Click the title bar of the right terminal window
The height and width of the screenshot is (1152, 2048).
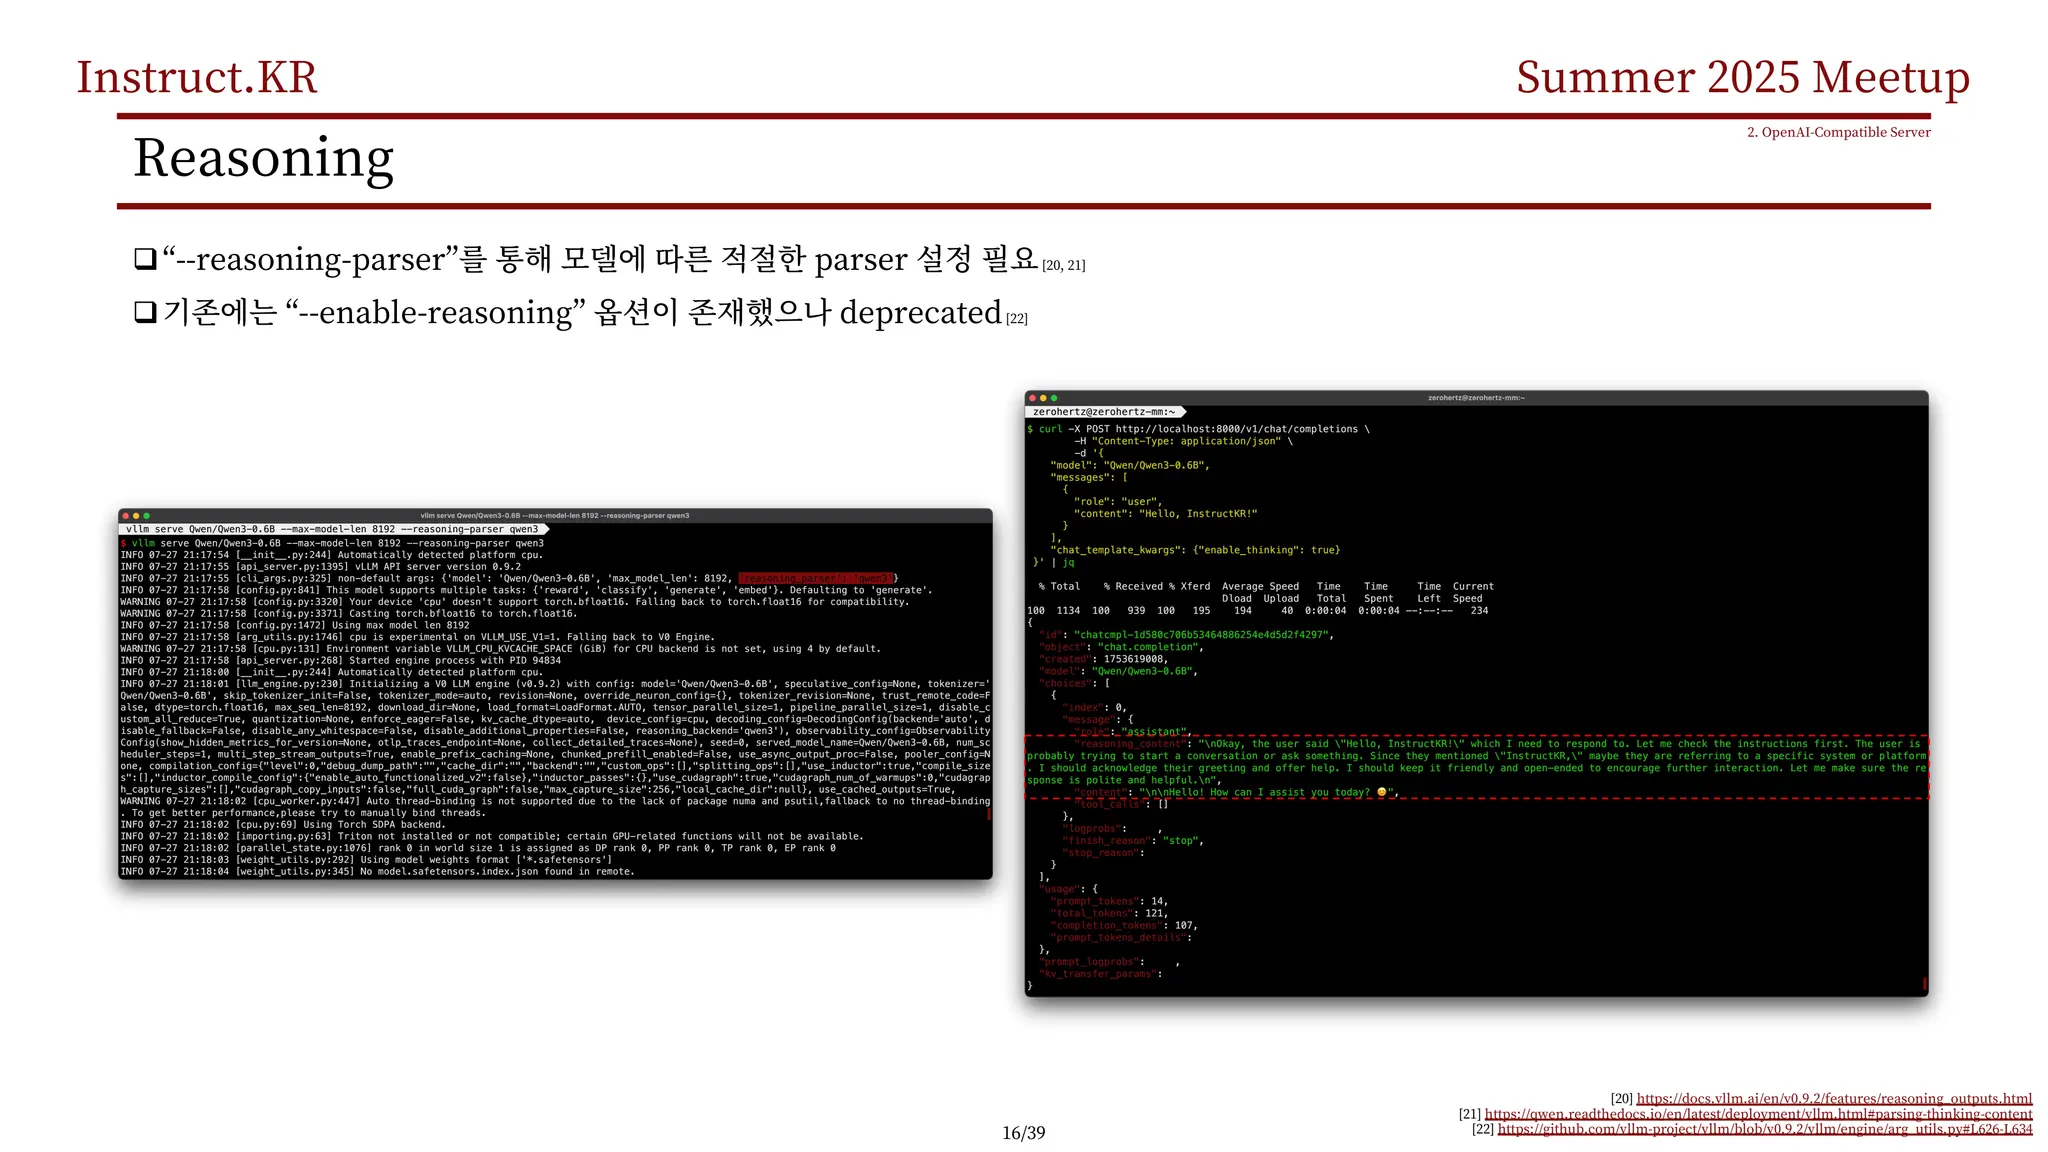pos(1476,398)
